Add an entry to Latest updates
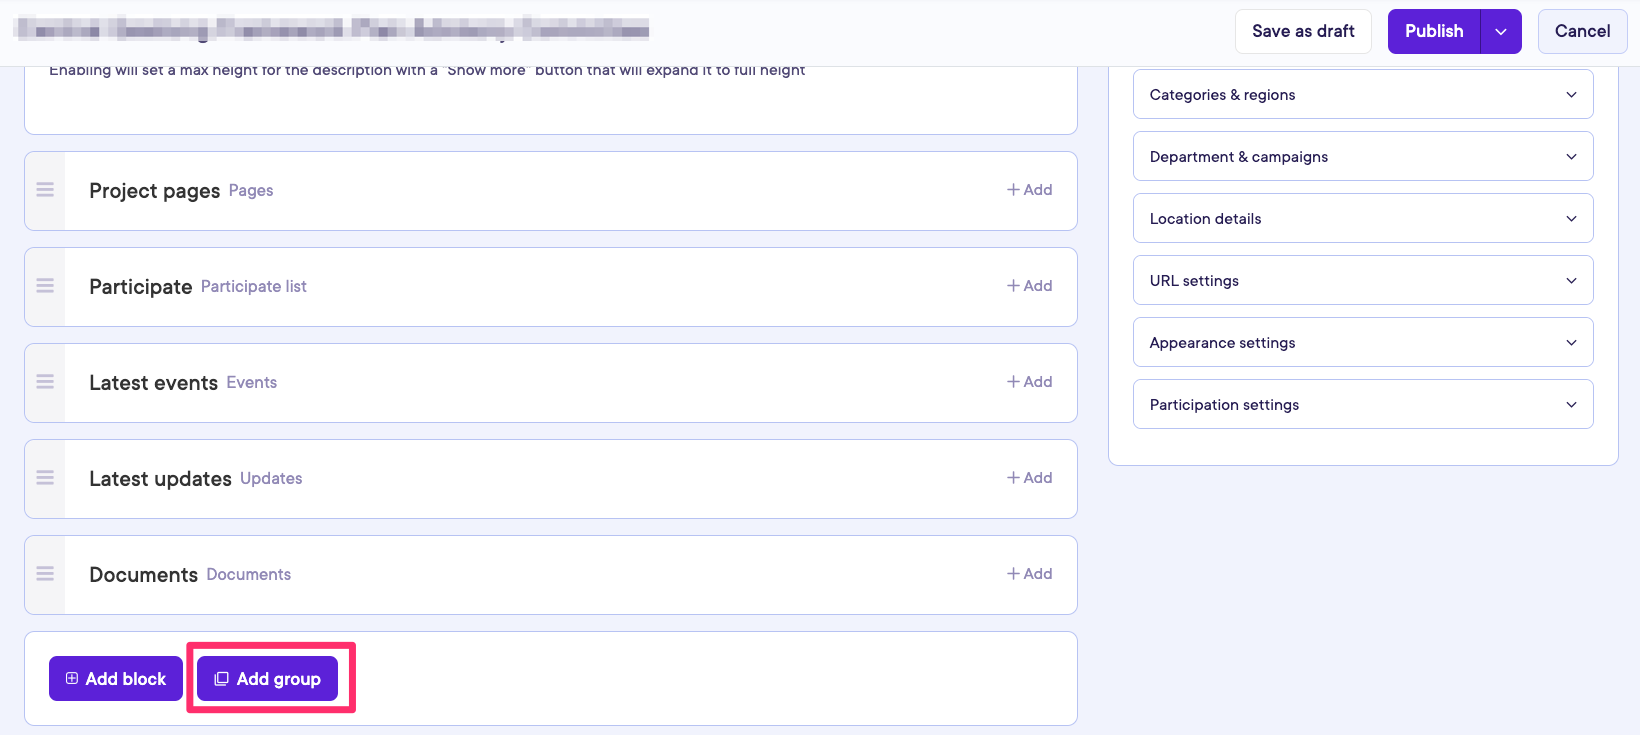This screenshot has height=735, width=1640. pos(1029,478)
